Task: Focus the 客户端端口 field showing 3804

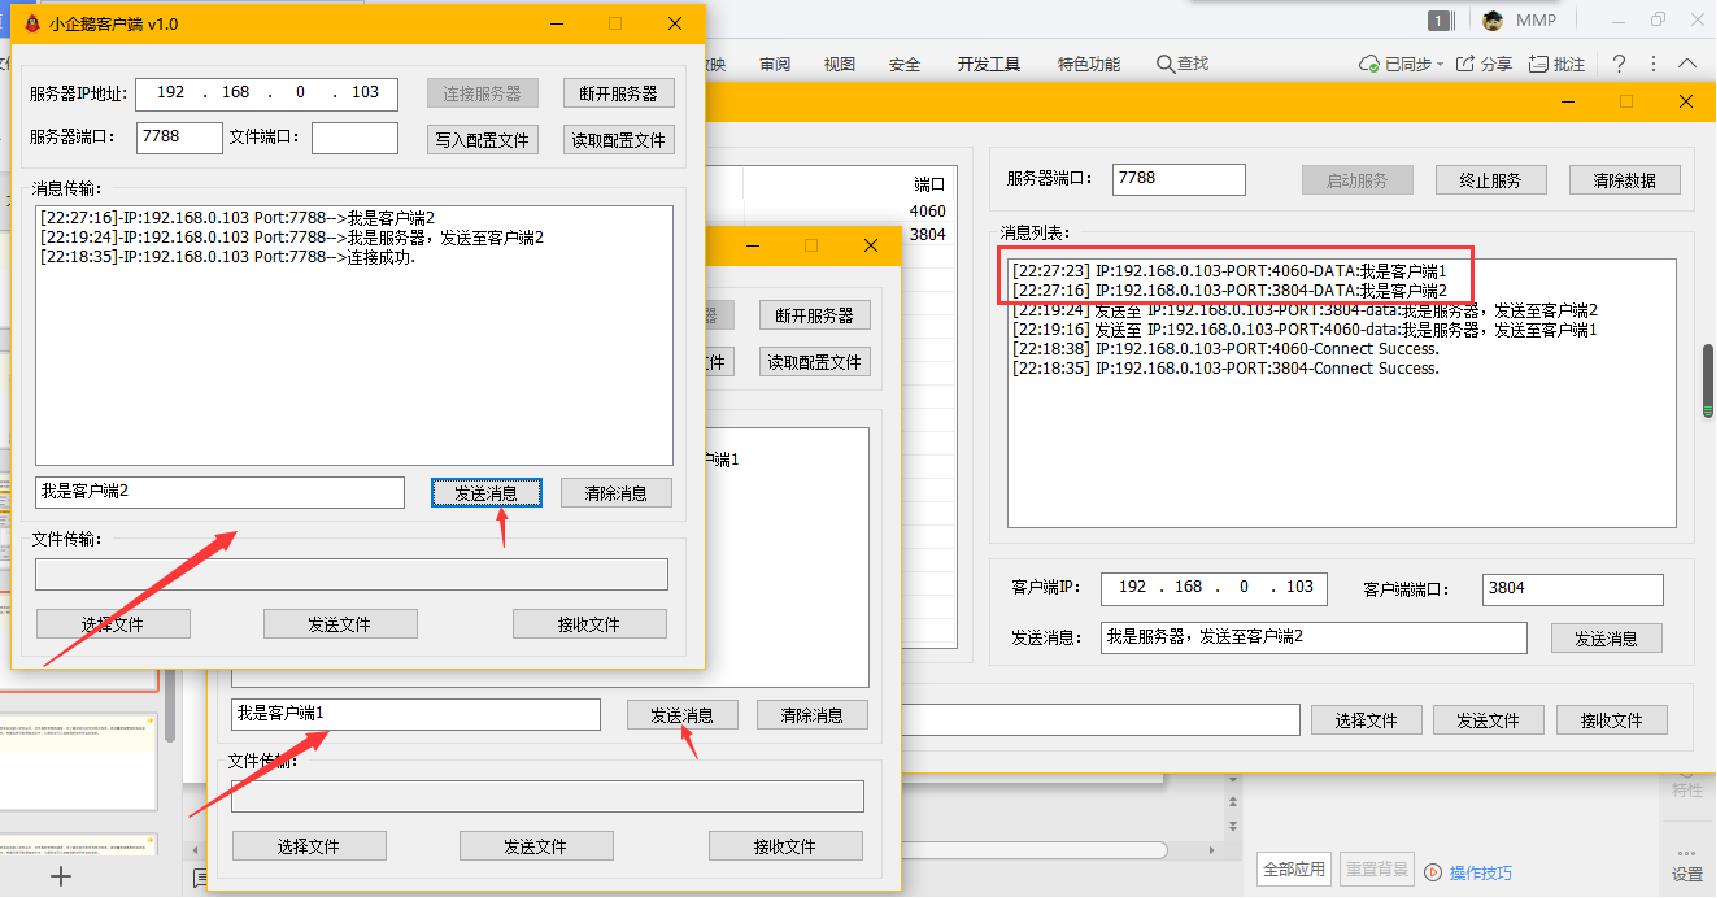Action: coord(1573,589)
